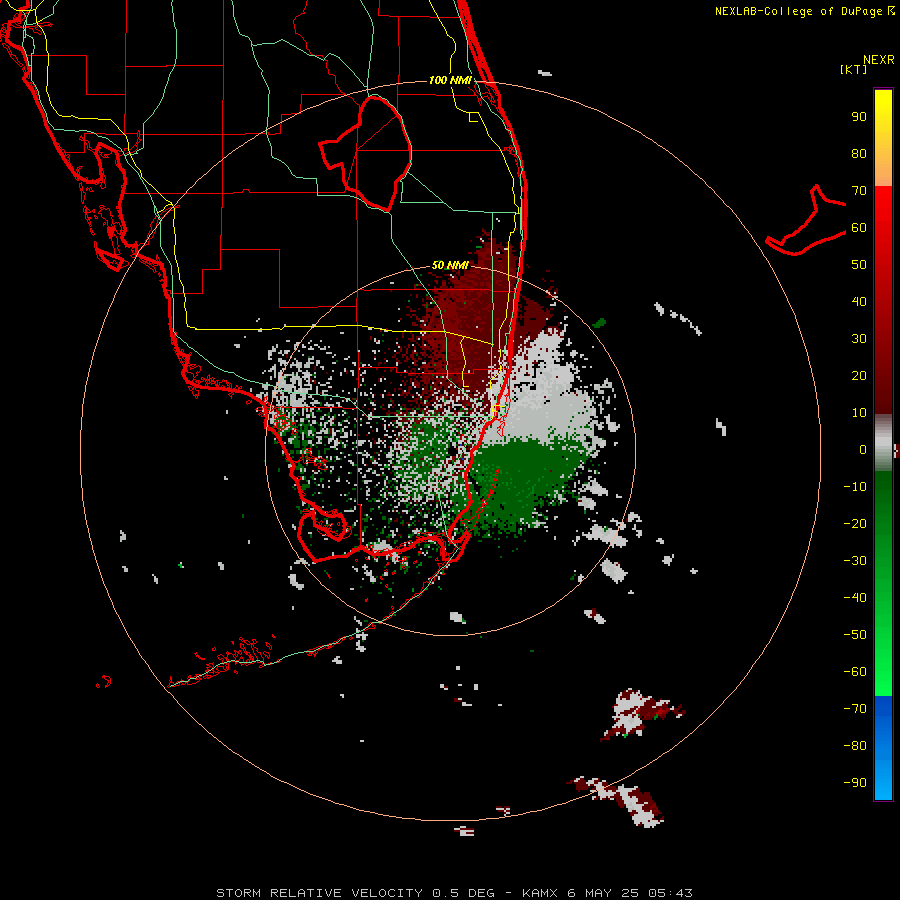Image resolution: width=900 pixels, height=900 pixels.
Task: Click the -70 value on velocity scale
Action: tap(855, 709)
